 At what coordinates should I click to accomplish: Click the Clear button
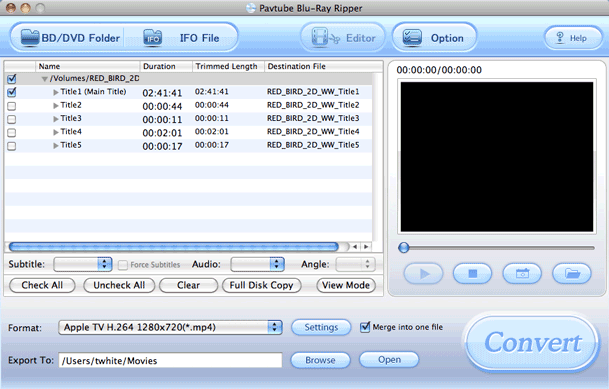[x=188, y=285]
